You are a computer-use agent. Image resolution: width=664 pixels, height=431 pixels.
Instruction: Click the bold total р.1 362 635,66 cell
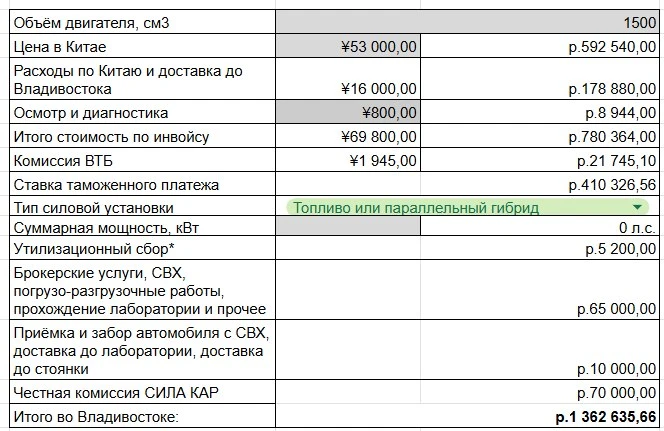point(468,416)
